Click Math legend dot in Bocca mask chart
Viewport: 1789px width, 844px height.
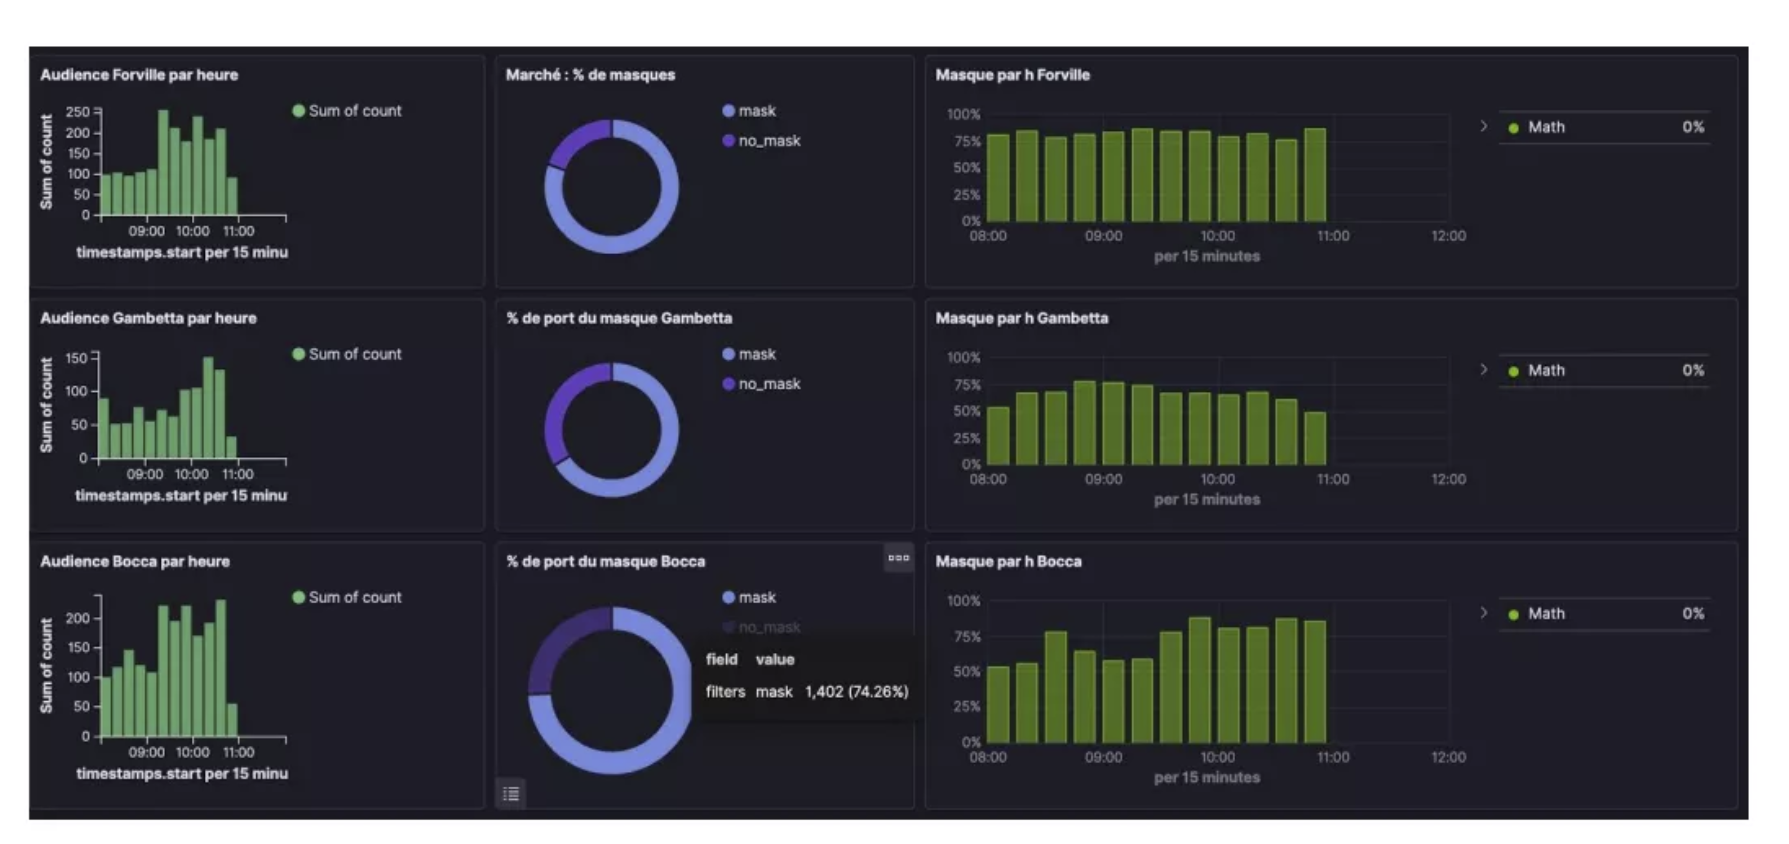1513,614
